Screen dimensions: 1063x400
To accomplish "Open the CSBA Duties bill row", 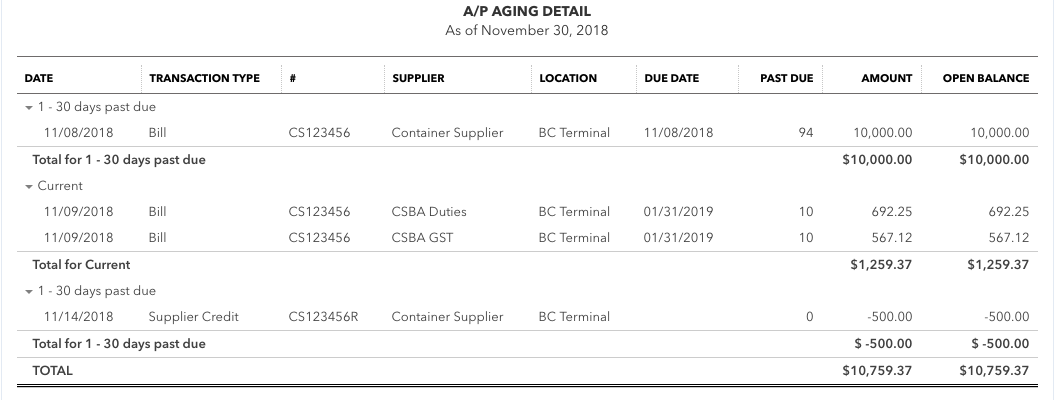I will tap(527, 212).
